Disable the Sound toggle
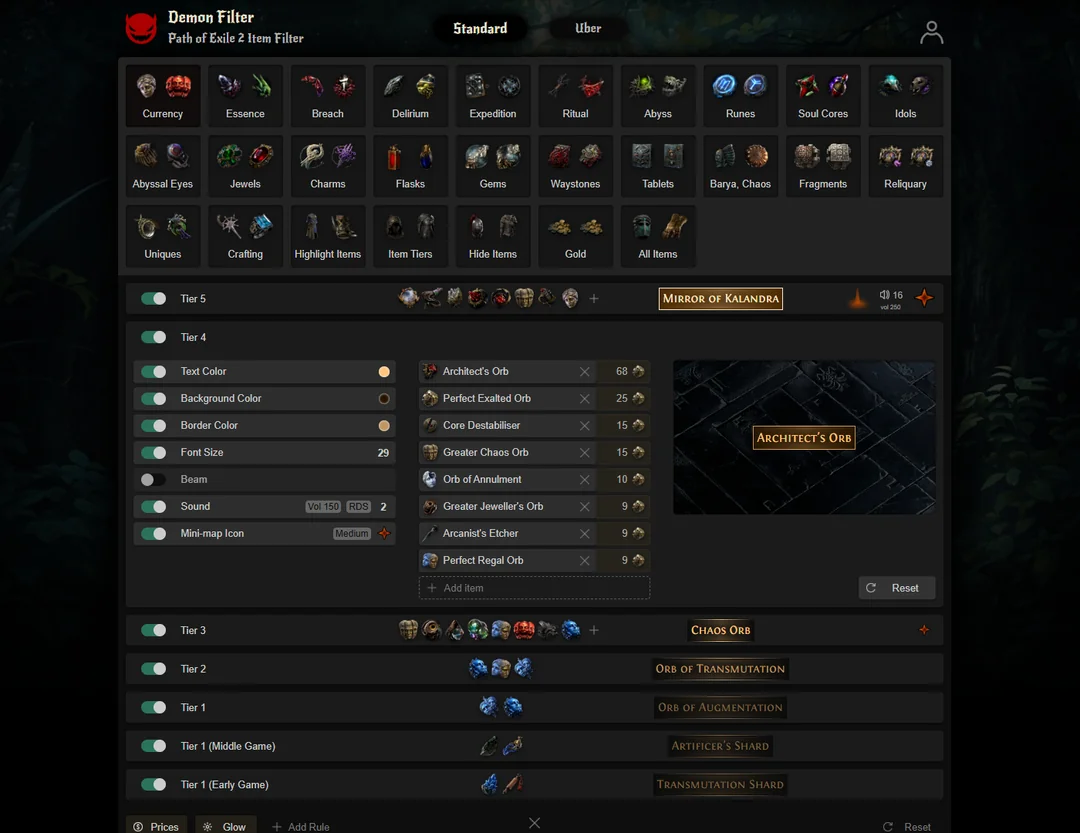 click(x=154, y=506)
